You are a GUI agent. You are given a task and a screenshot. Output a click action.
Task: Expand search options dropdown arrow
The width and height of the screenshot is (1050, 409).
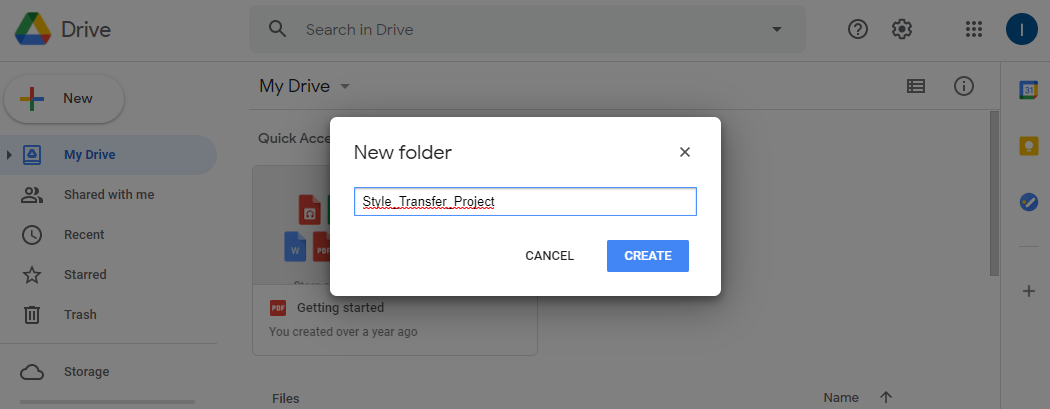[x=777, y=29]
